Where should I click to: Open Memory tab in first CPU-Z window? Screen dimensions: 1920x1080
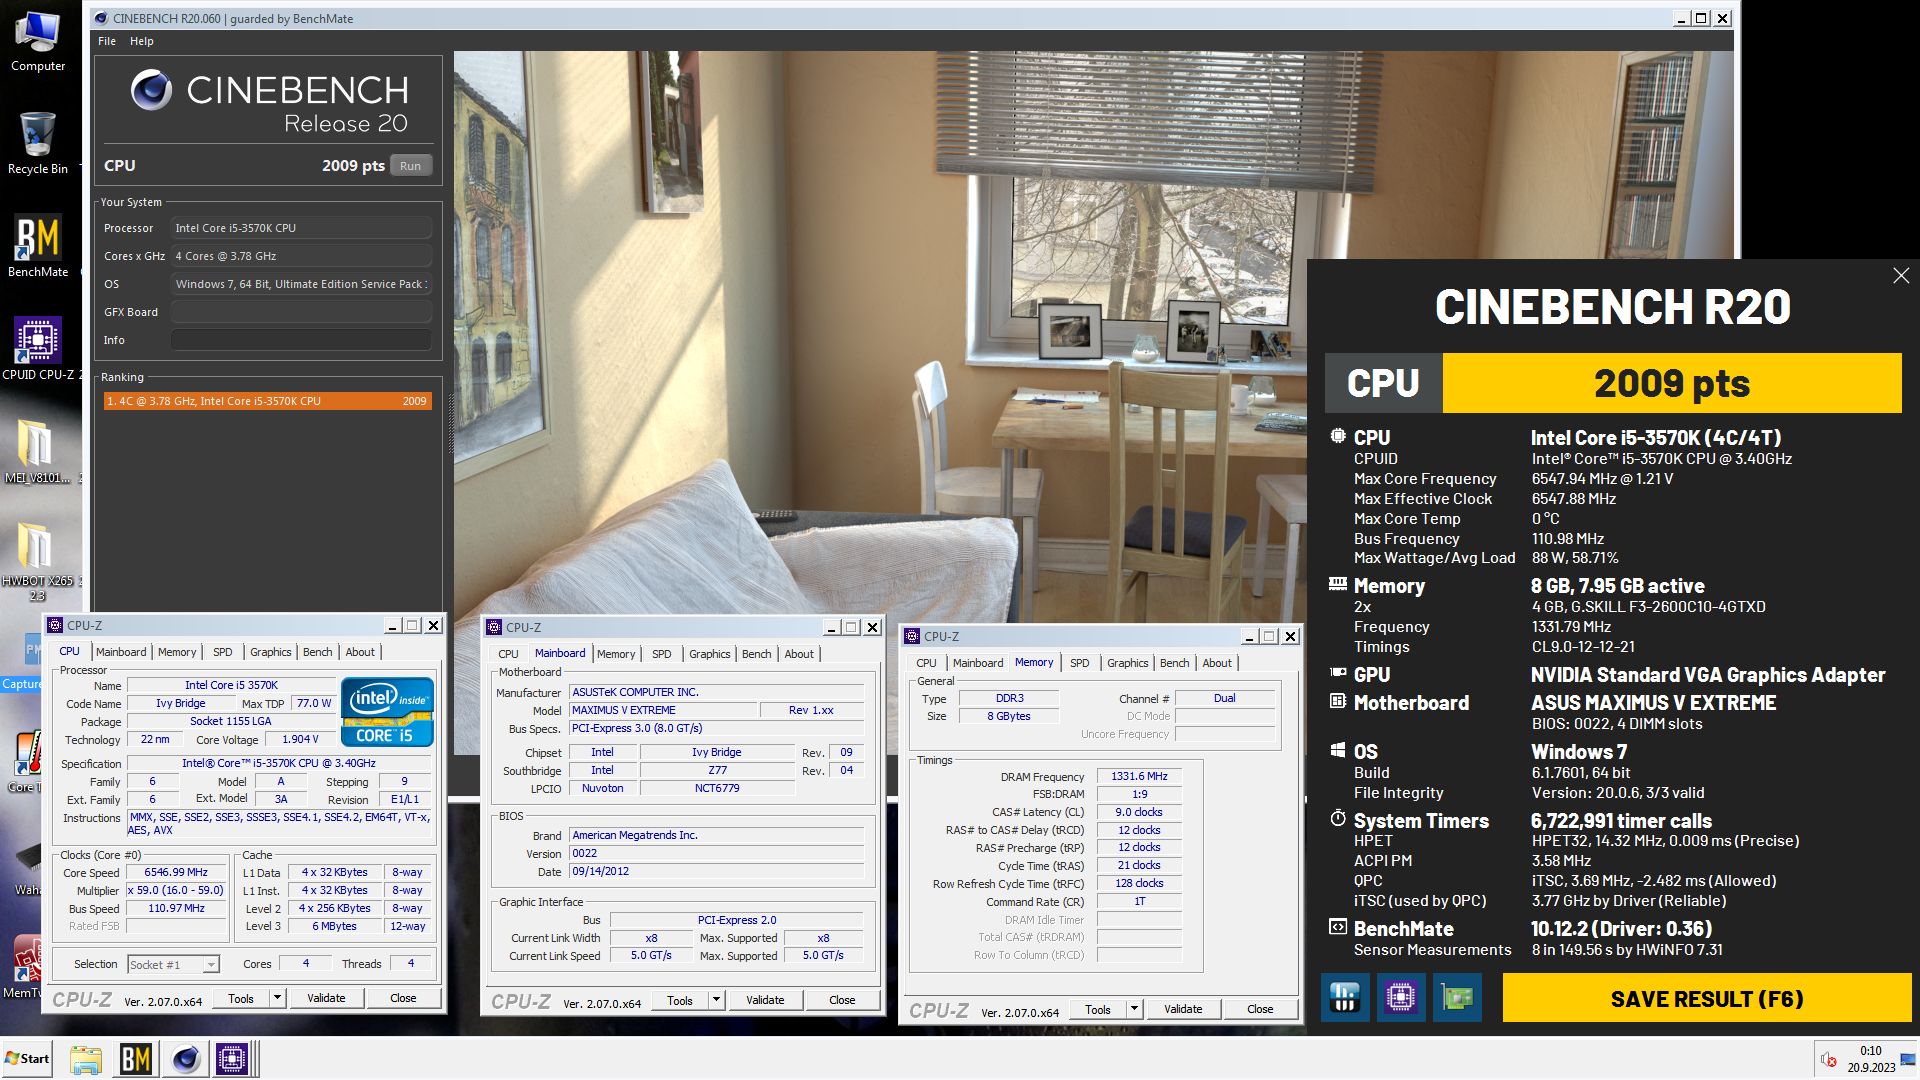coord(177,652)
